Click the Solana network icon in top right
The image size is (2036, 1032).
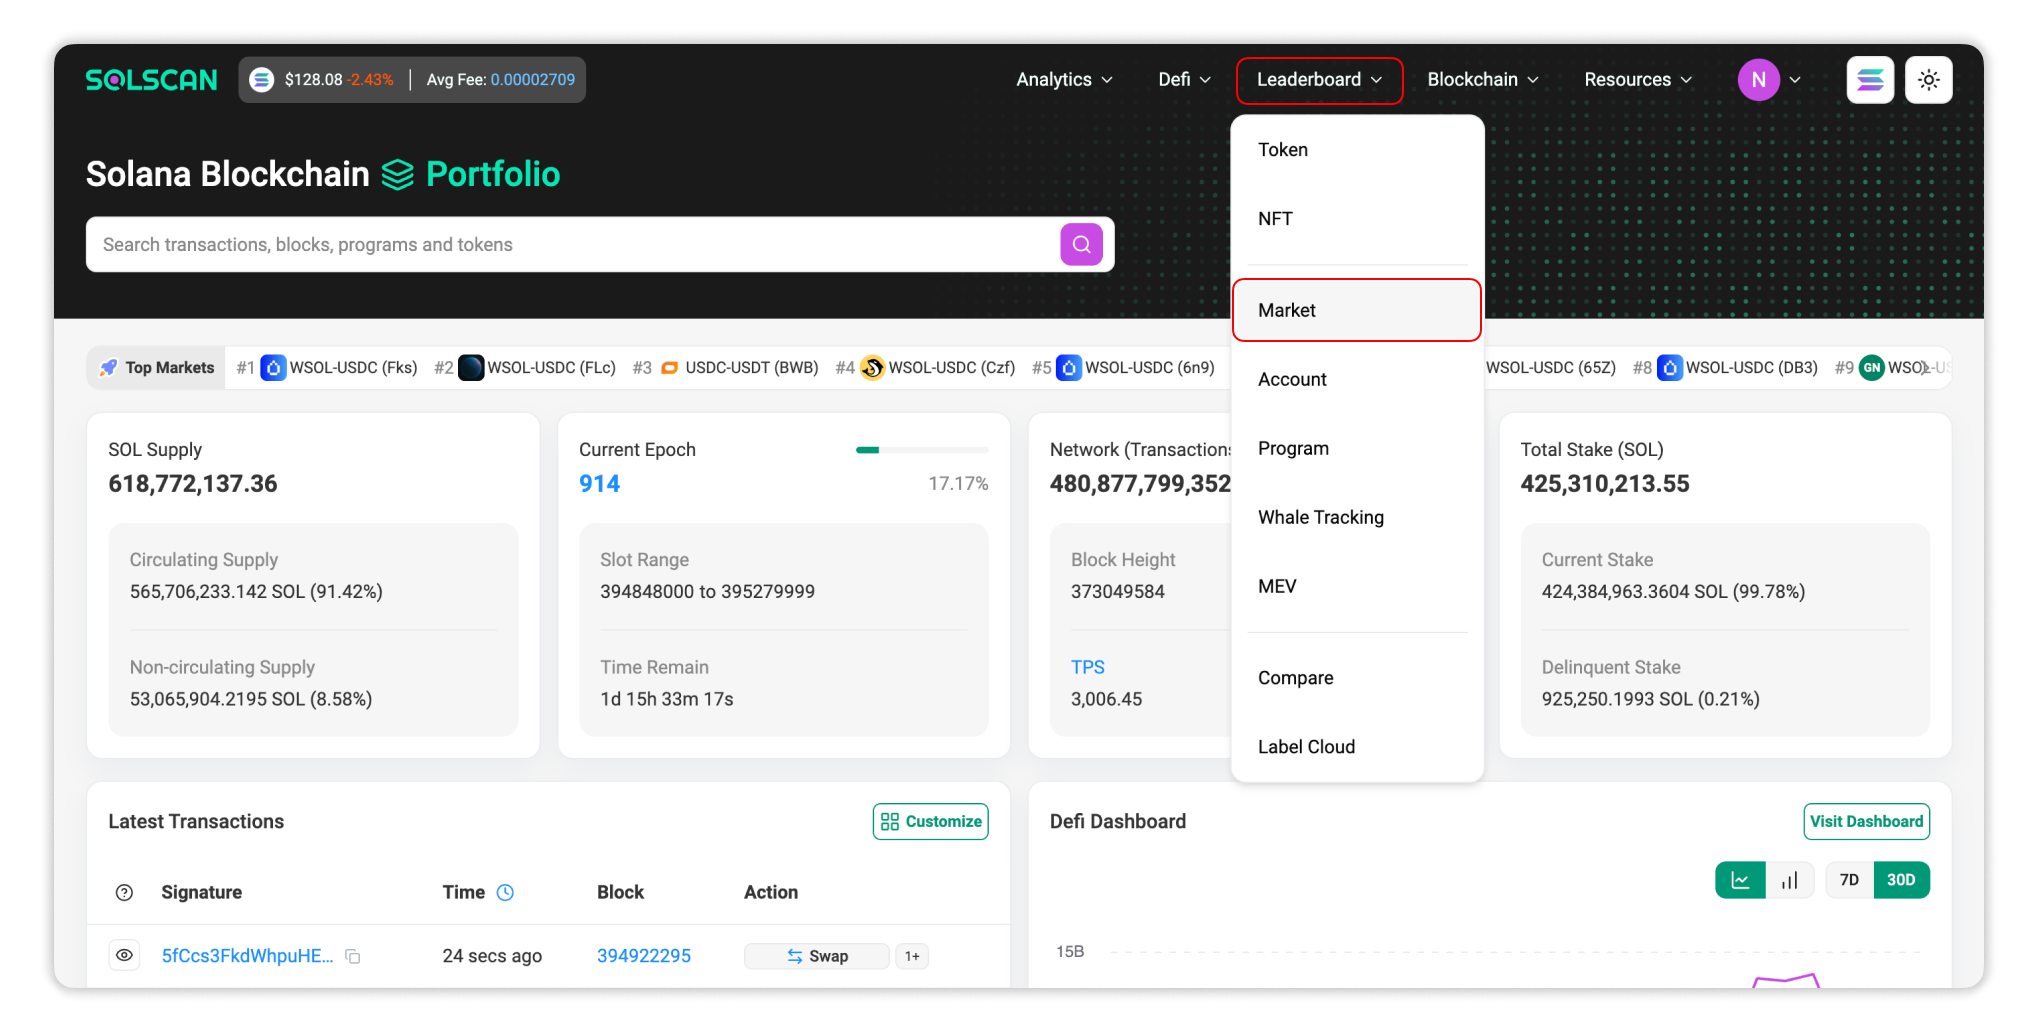(x=1871, y=79)
